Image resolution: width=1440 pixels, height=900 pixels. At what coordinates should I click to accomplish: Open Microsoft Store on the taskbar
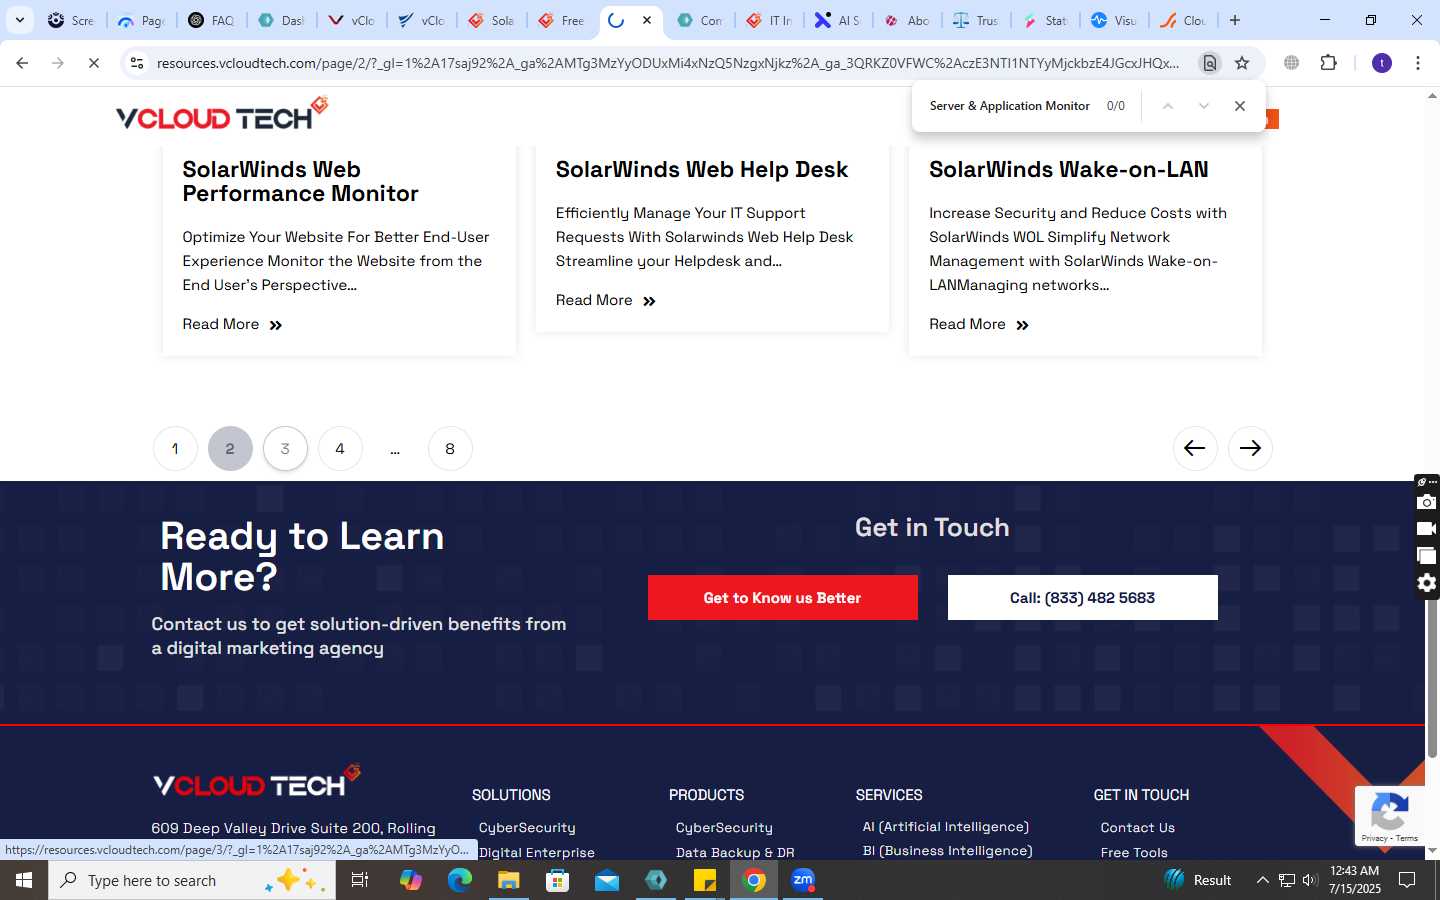coord(558,880)
